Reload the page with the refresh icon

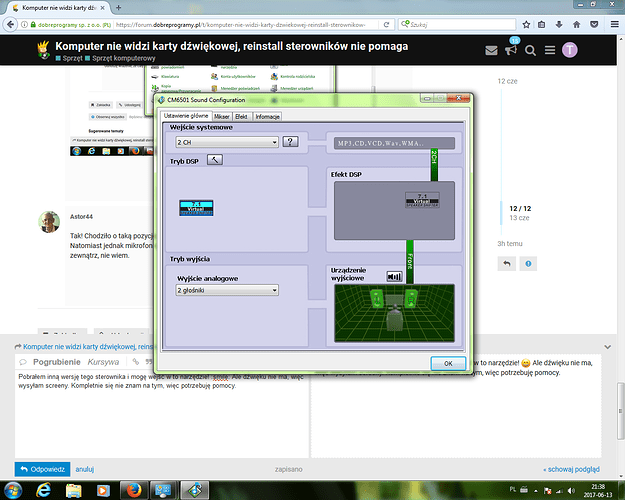coord(386,25)
